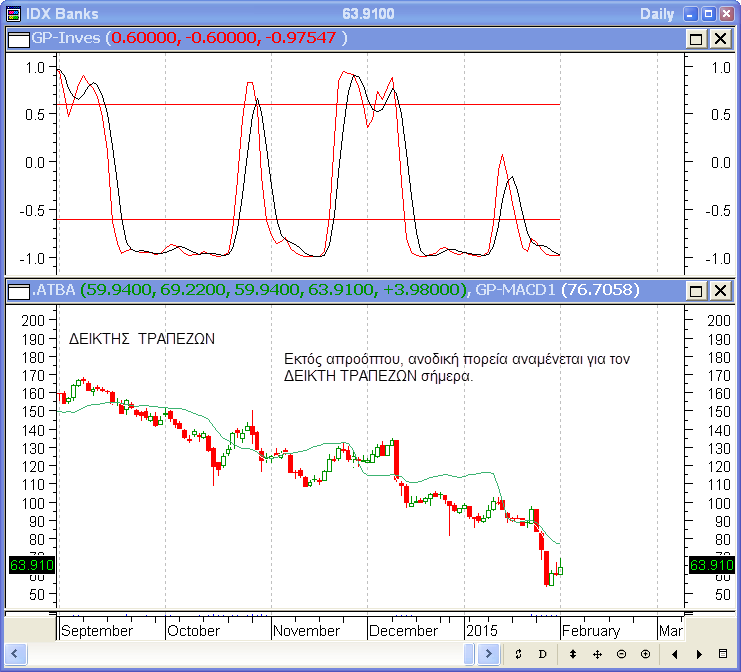Image resolution: width=741 pixels, height=672 pixels.
Task: Click the February label on time axis
Action: pyautogui.click(x=591, y=631)
